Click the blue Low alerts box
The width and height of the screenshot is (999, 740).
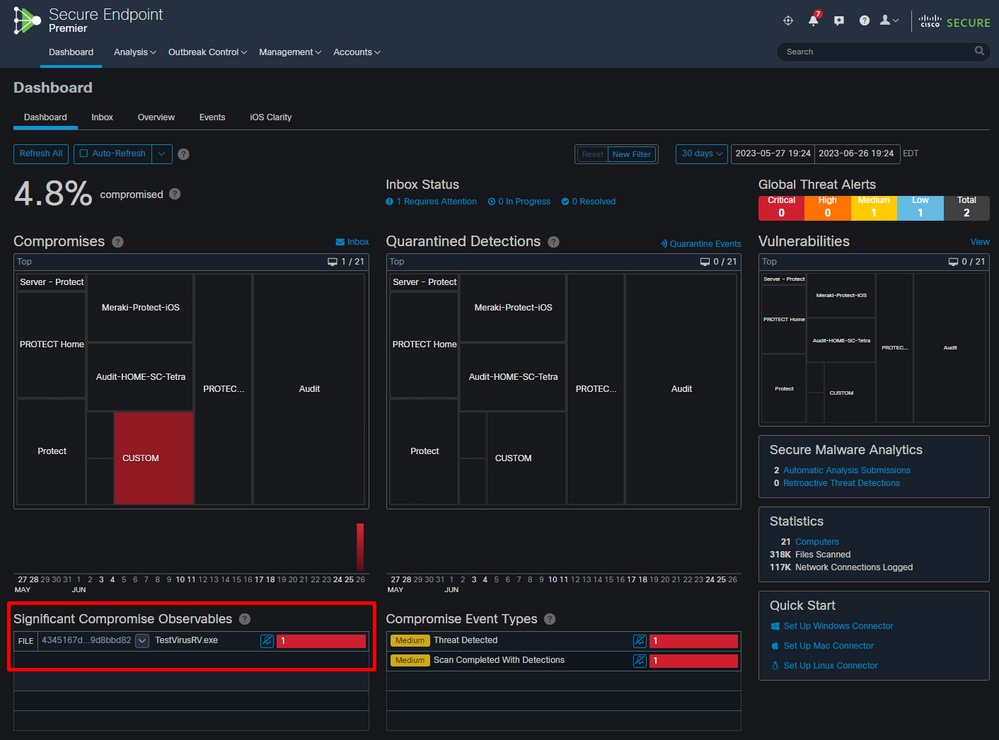point(920,208)
